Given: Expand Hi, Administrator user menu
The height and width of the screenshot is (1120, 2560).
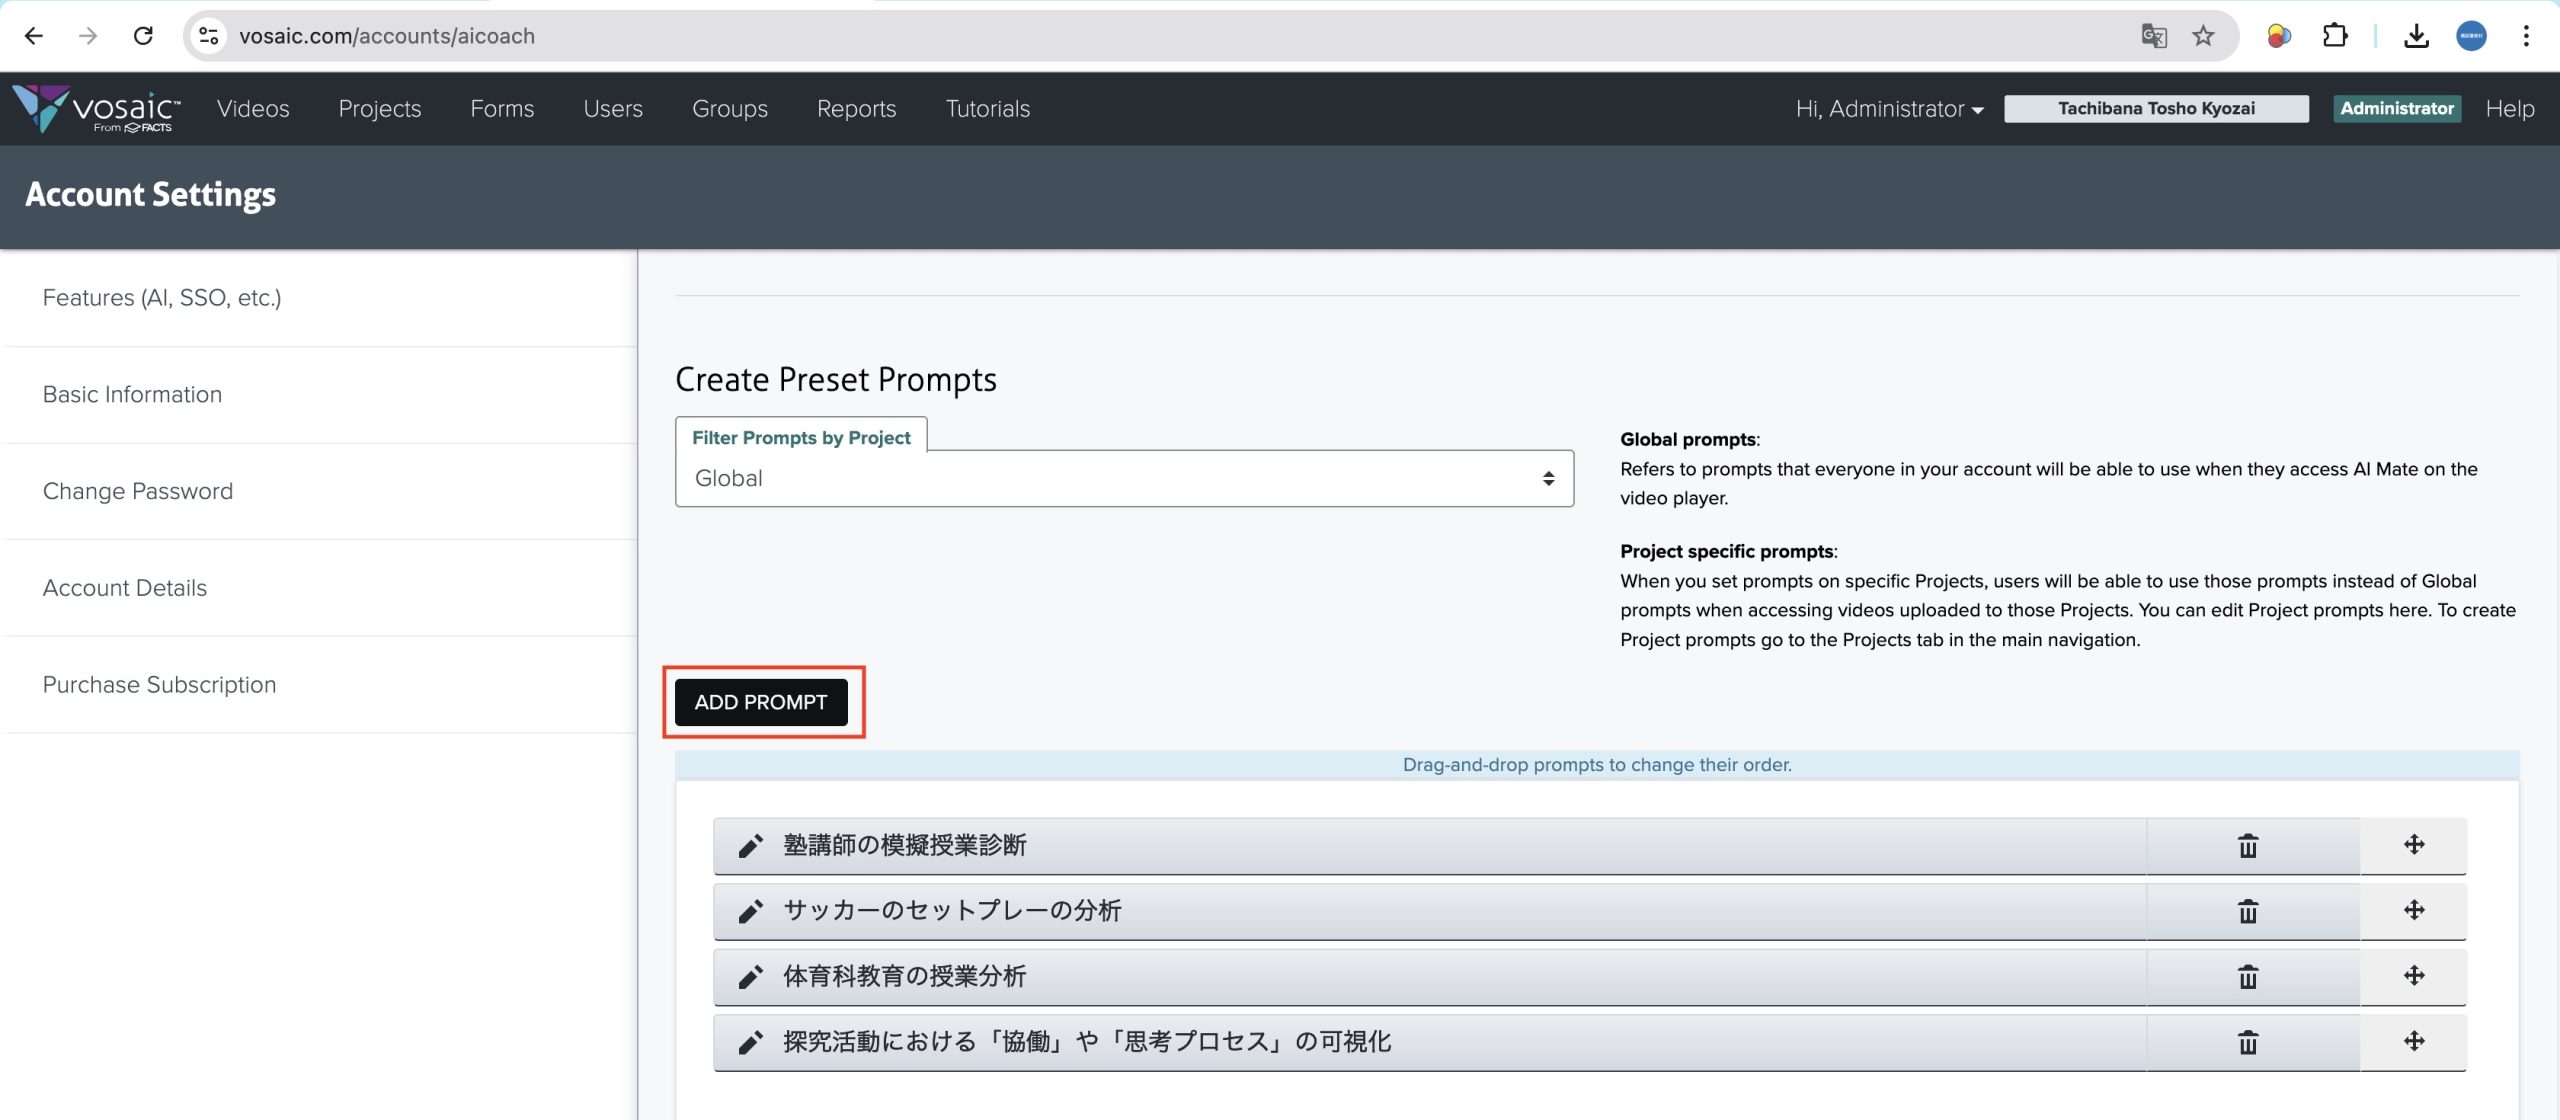Looking at the screenshot, I should pyautogui.click(x=1888, y=108).
